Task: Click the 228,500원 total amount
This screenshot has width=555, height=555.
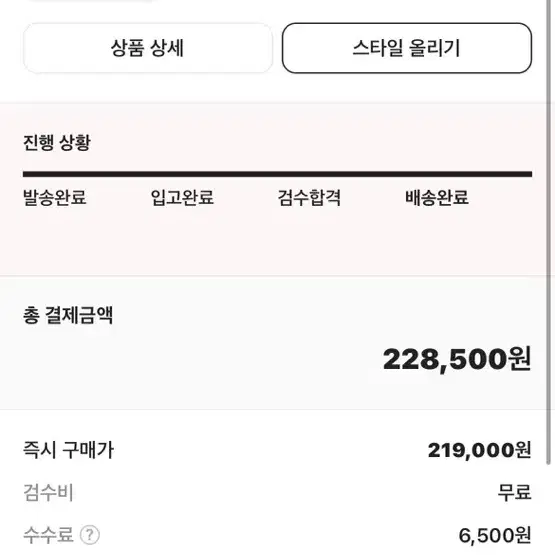Action: tap(457, 359)
